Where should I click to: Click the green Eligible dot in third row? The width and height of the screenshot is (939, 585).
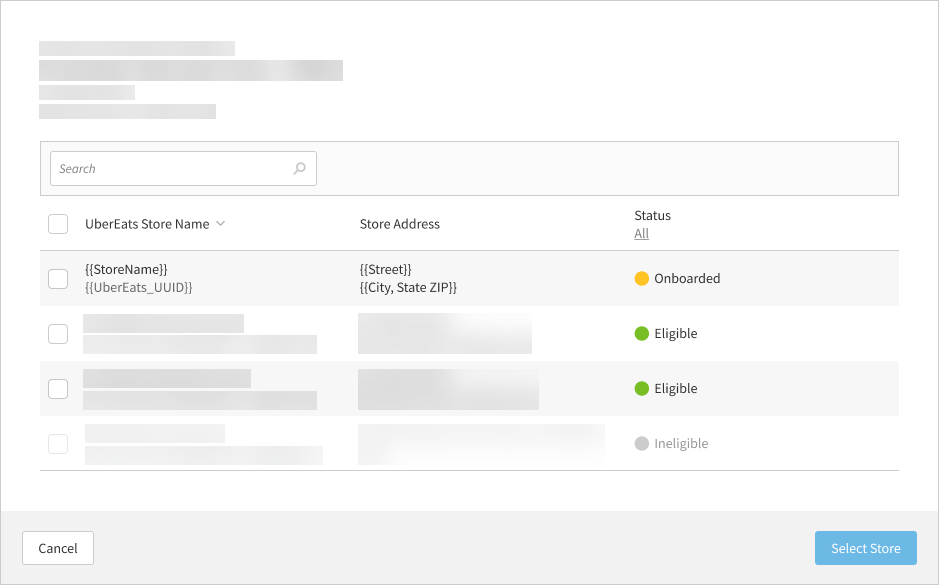coord(642,389)
